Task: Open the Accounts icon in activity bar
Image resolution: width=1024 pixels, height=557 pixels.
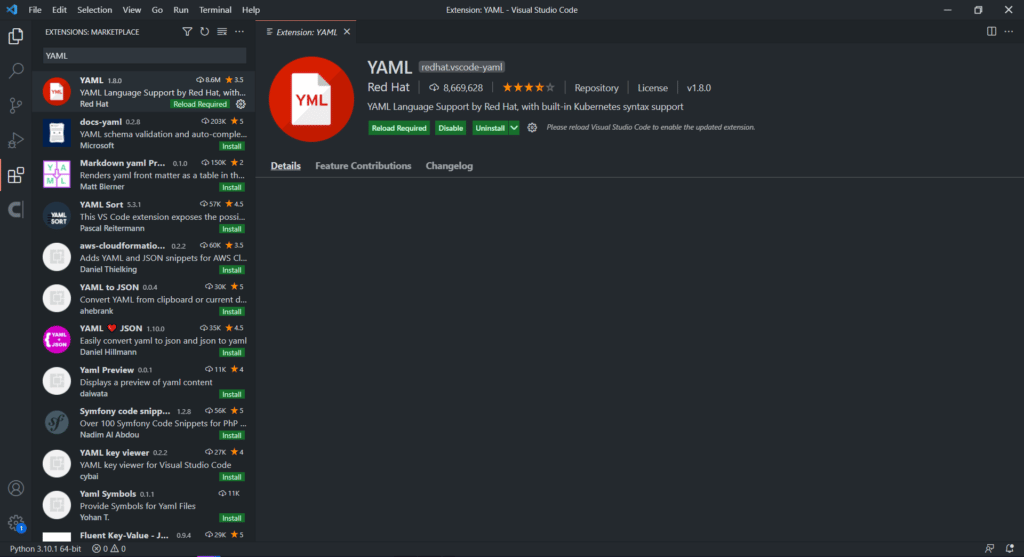Action: 16,489
